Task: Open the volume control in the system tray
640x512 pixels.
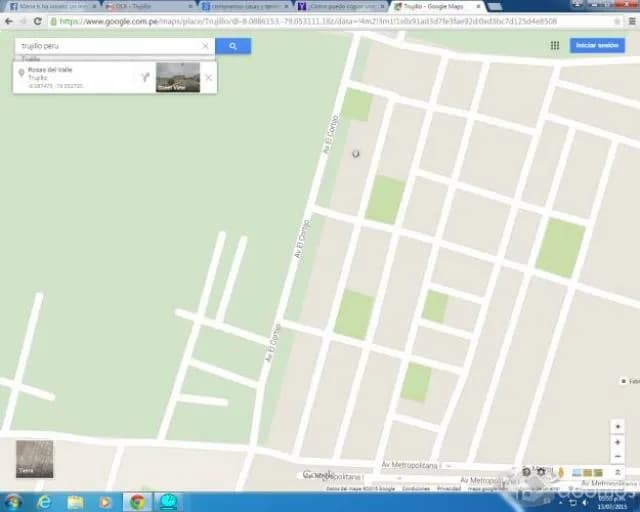Action: [584, 503]
